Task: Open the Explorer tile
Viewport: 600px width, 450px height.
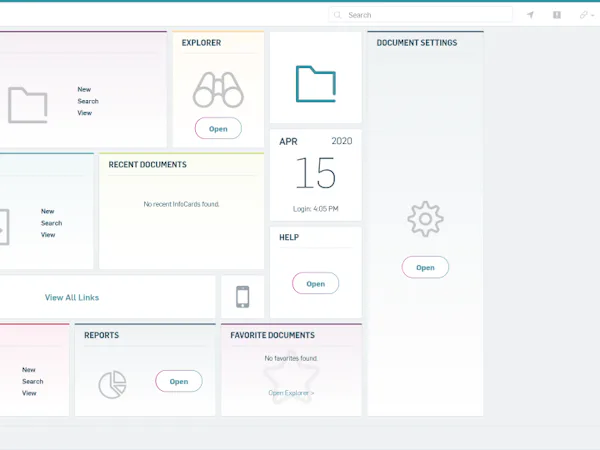Action: coord(218,129)
